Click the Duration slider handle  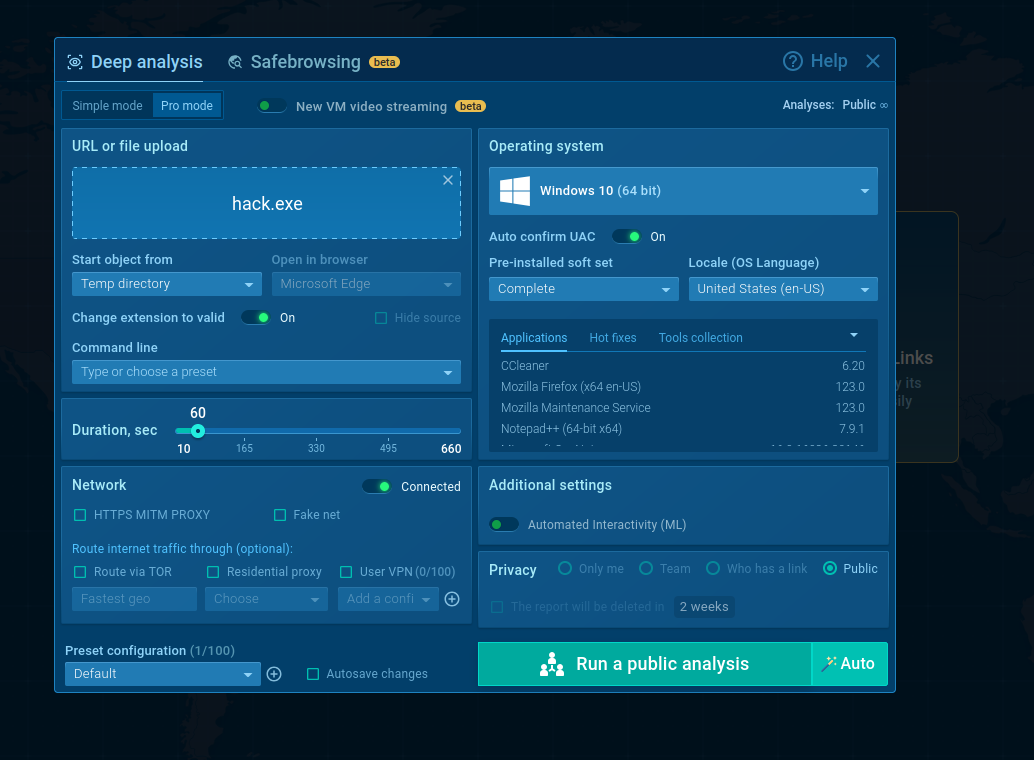pos(198,431)
